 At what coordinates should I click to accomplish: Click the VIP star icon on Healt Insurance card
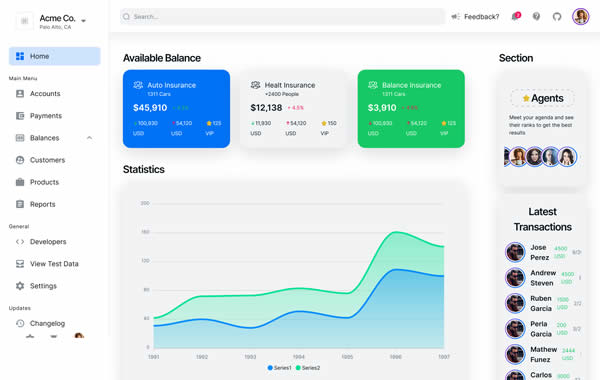coord(324,123)
